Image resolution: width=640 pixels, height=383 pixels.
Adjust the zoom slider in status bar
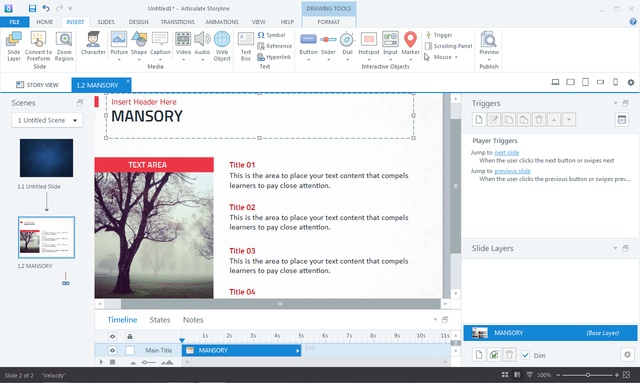587,375
